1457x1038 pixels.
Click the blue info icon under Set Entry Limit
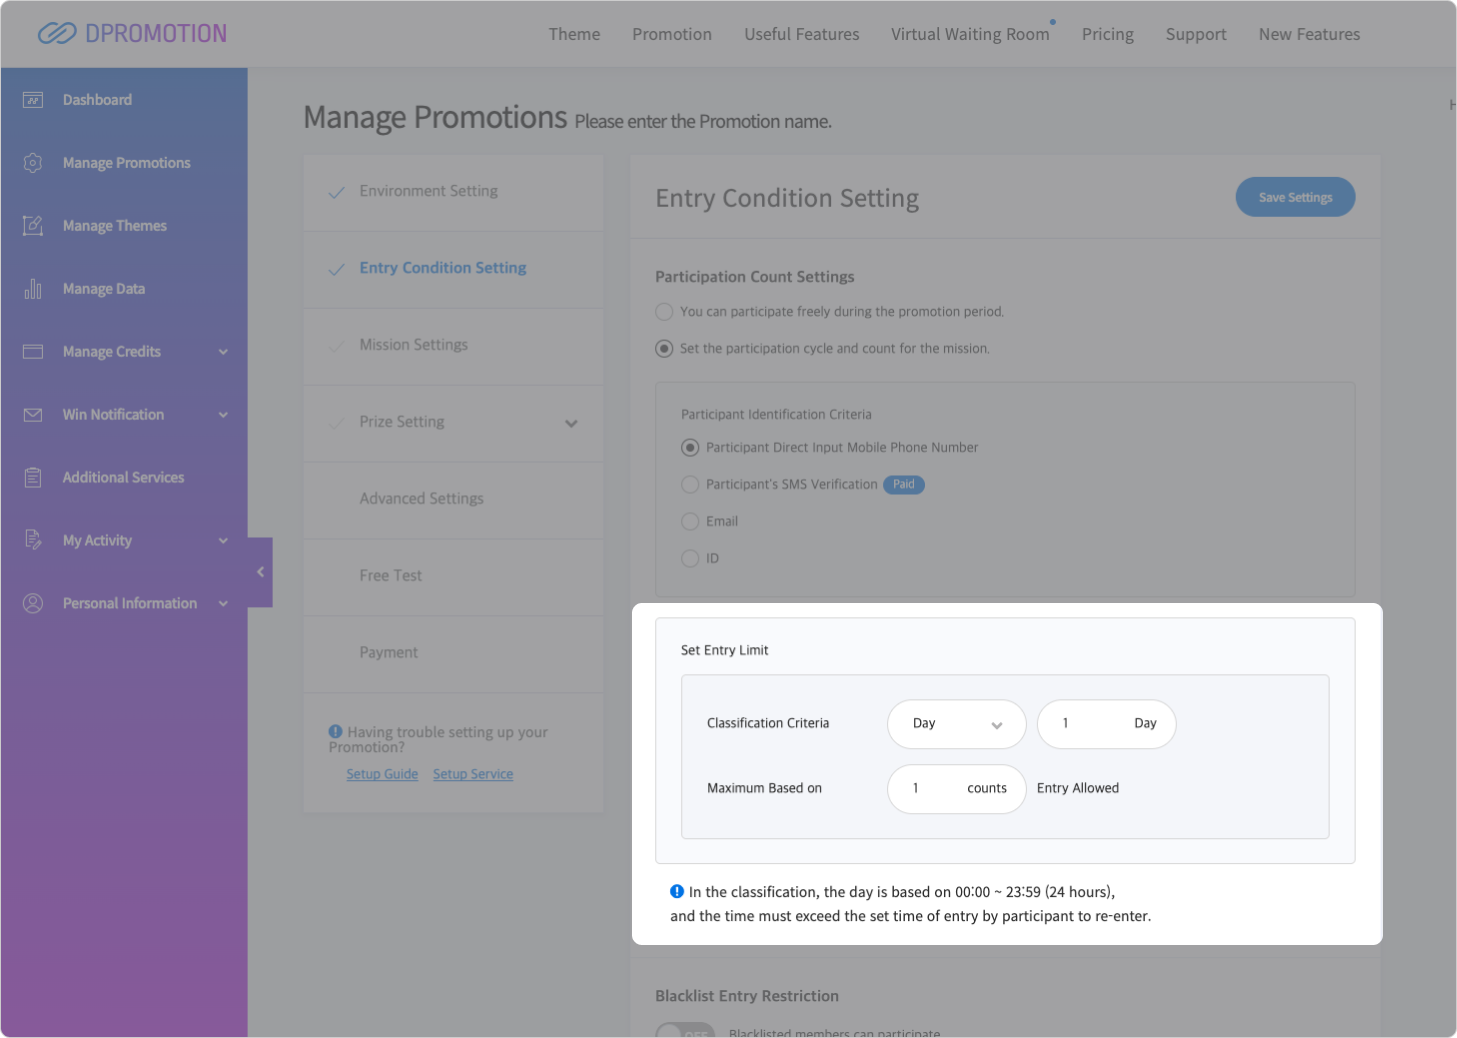677,891
